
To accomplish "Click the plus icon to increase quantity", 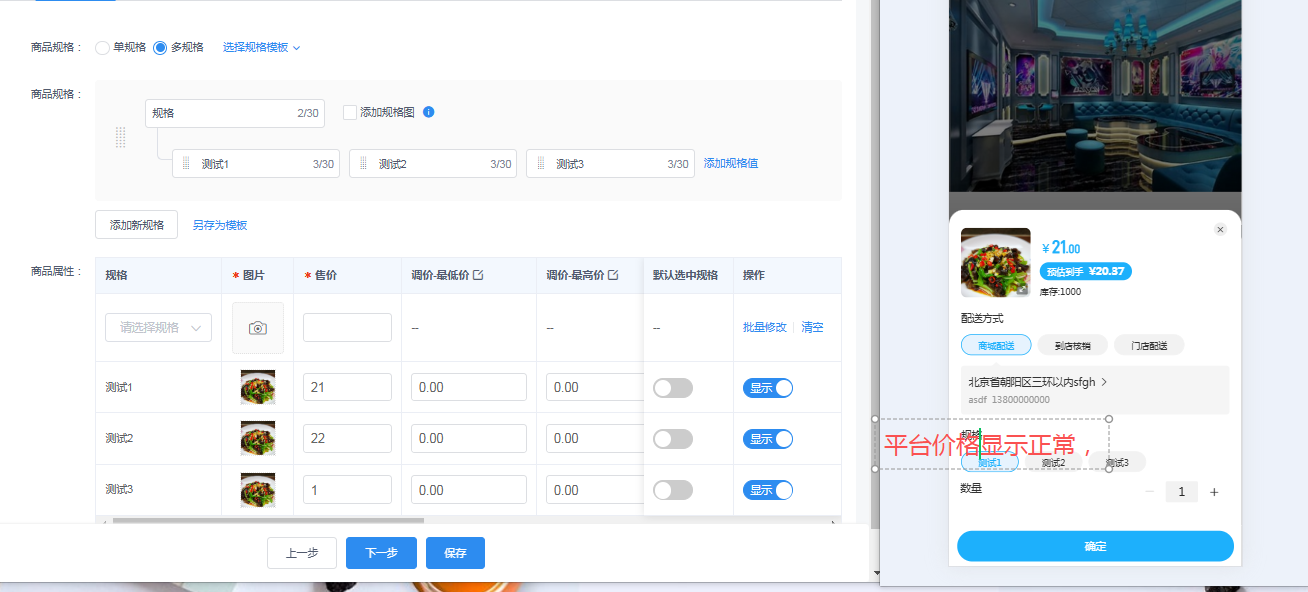I will [1214, 492].
